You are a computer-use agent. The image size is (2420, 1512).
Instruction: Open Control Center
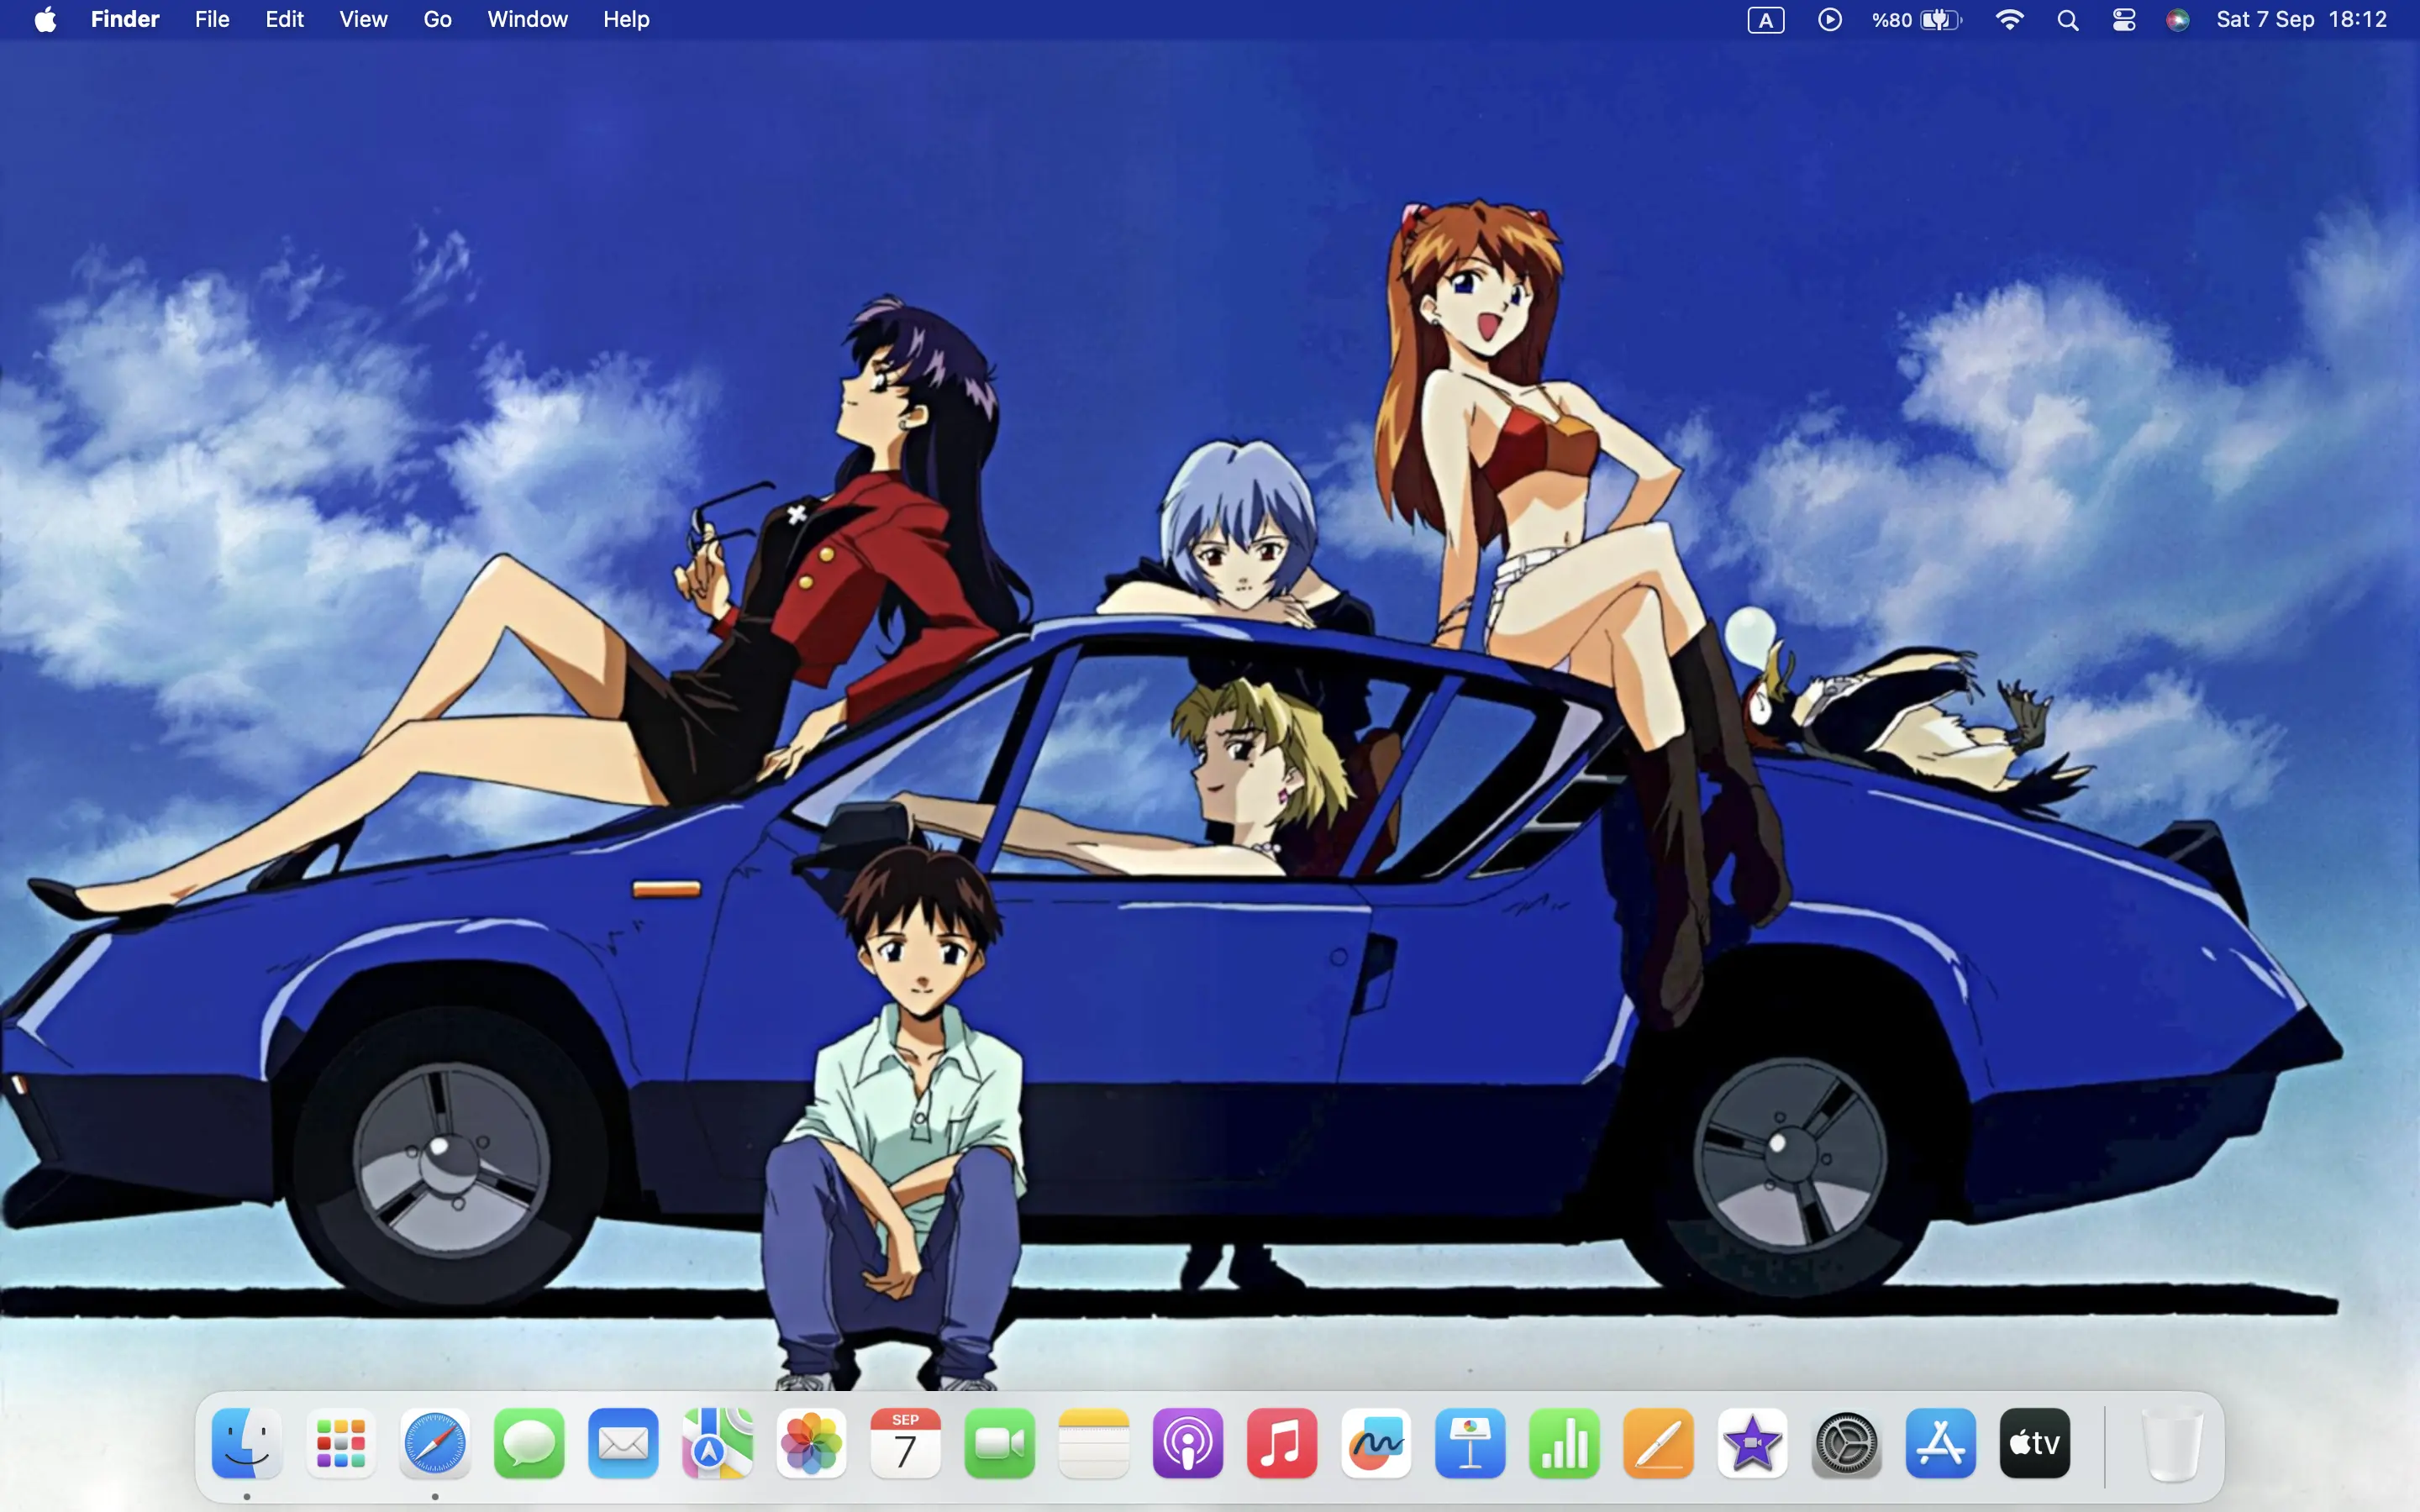coord(2124,20)
